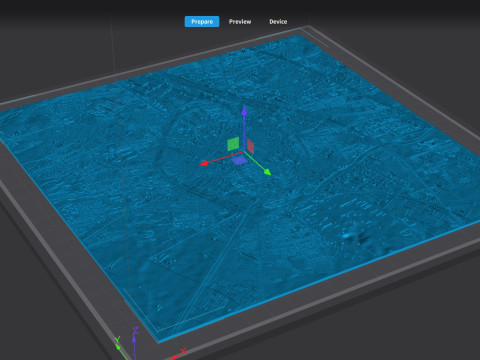Select the purple plane handle on the gizmo
Screen dimensions: 480x360
(240, 161)
